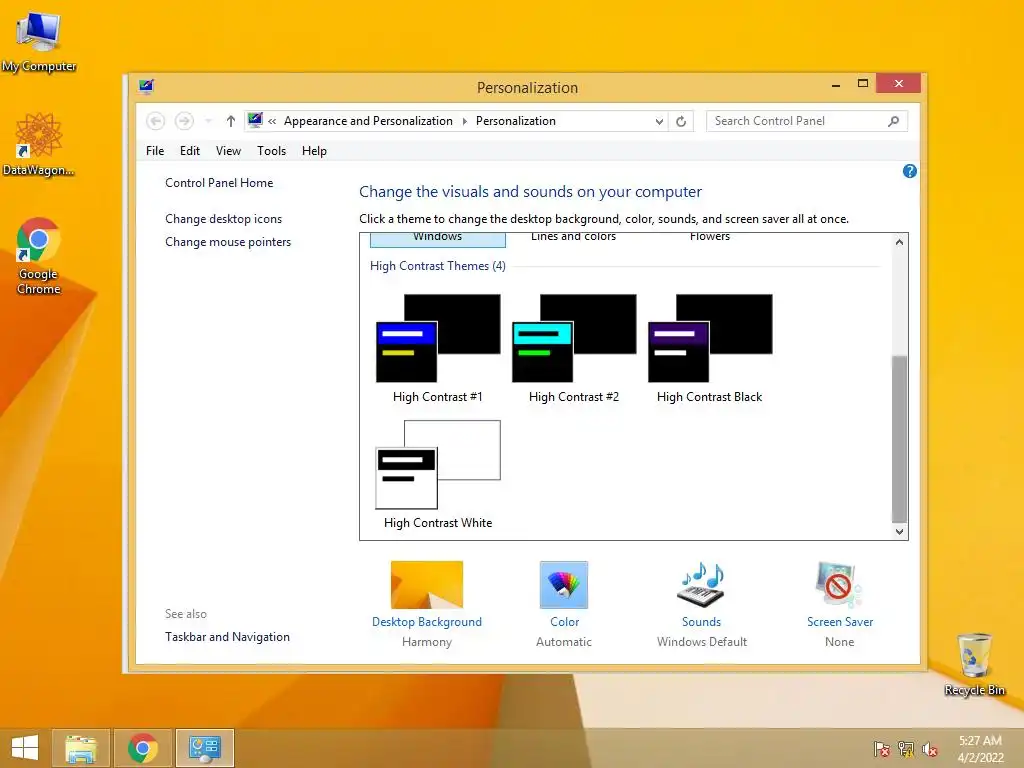
Task: Open the Screen Saver icon
Action: click(839, 584)
